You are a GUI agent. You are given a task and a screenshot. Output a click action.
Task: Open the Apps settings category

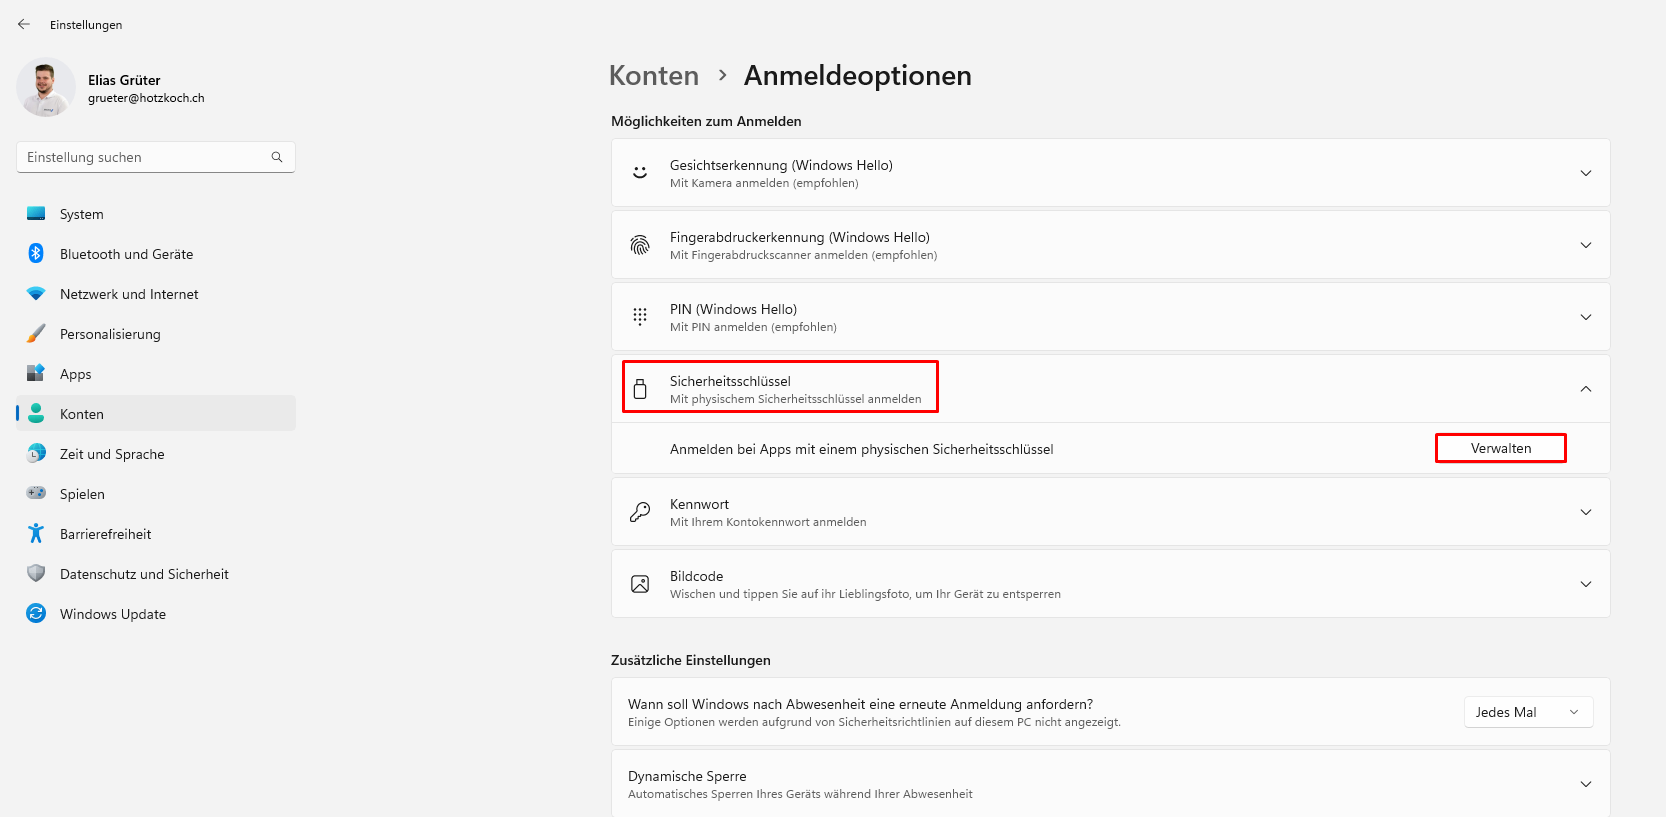pyautogui.click(x=76, y=374)
